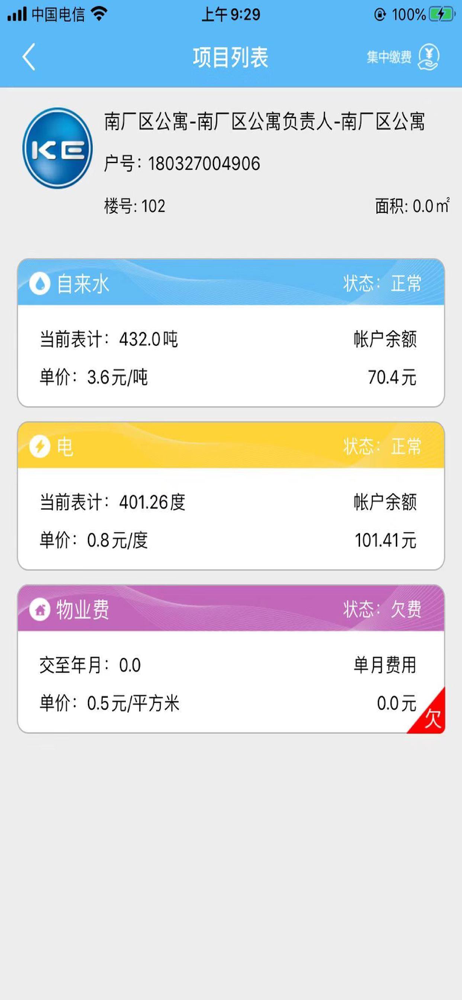Open the 自来水 card header
This screenshot has width=462, height=1000.
click(231, 283)
